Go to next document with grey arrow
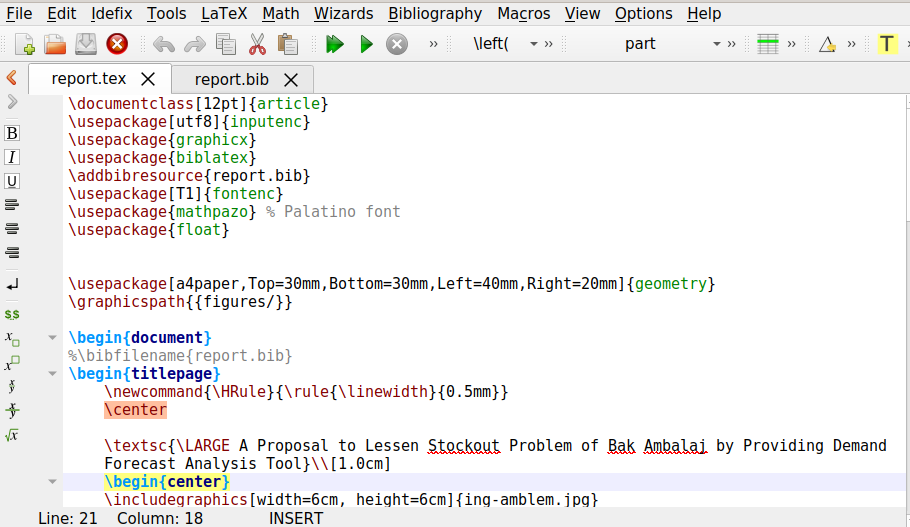Image resolution: width=910 pixels, height=527 pixels. pos(12,102)
